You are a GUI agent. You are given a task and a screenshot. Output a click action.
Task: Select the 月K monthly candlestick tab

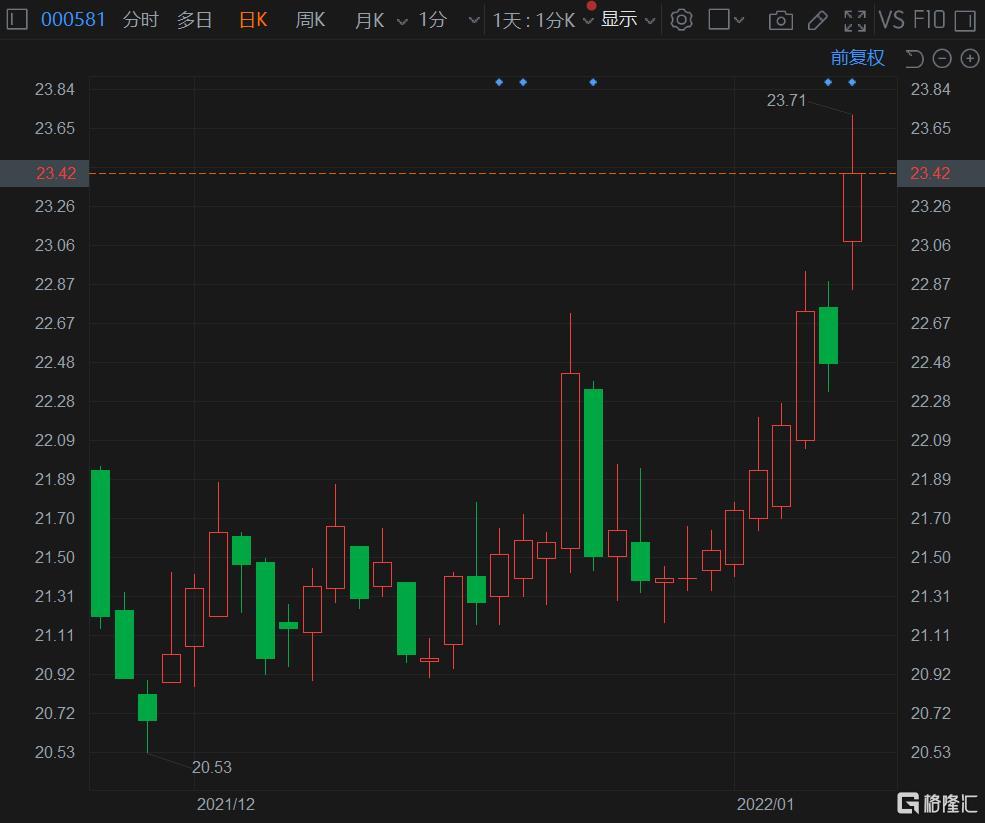point(369,21)
